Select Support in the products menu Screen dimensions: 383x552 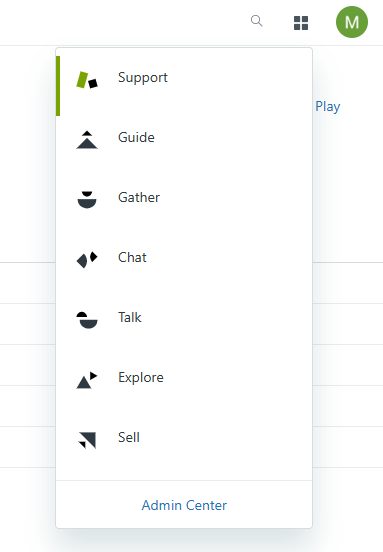click(x=184, y=86)
